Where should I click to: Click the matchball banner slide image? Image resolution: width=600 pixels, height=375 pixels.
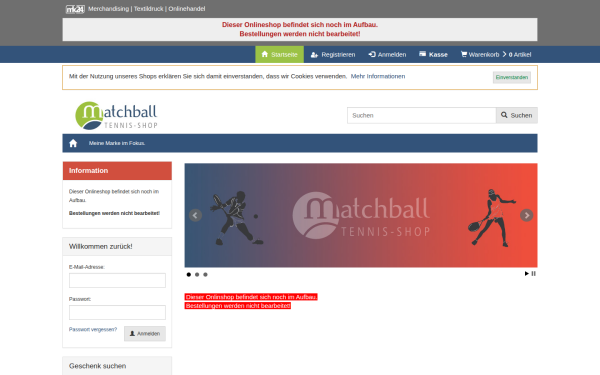click(361, 215)
